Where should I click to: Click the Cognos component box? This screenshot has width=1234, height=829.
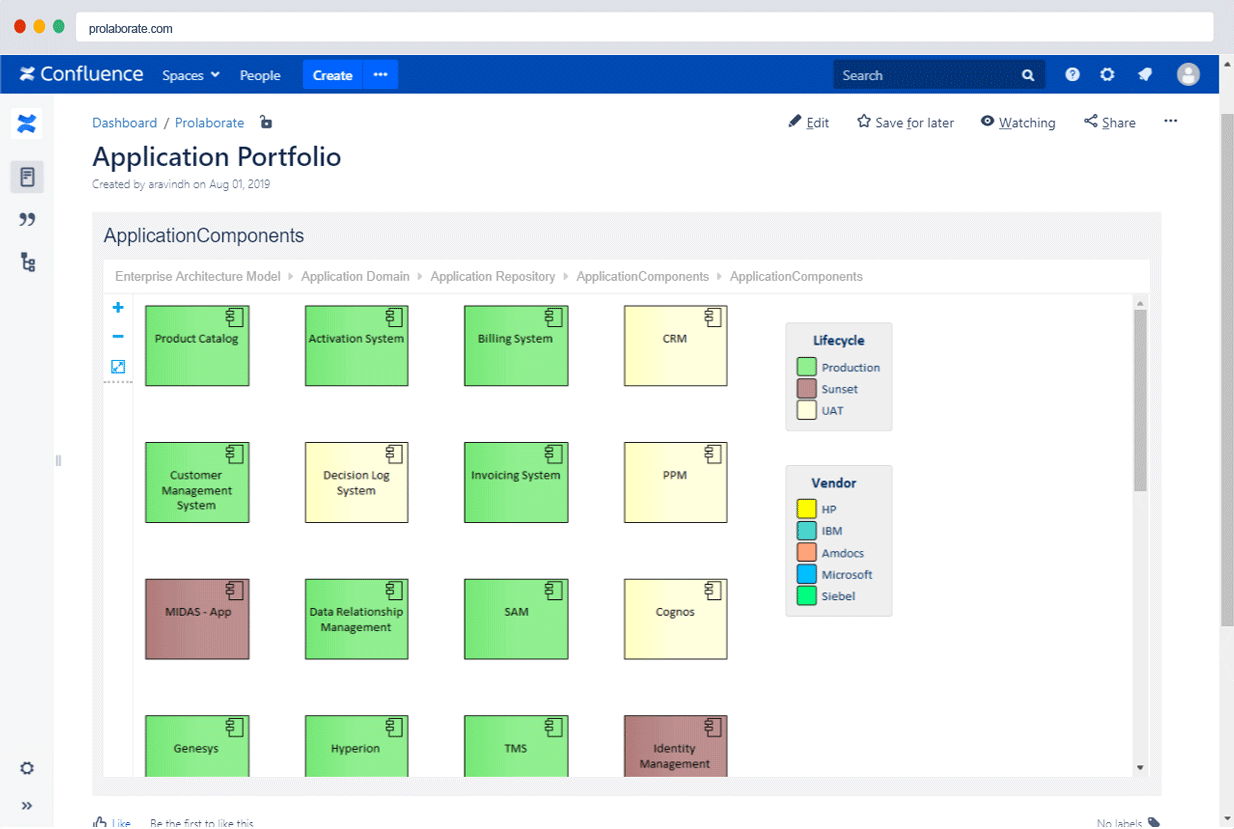tap(675, 619)
